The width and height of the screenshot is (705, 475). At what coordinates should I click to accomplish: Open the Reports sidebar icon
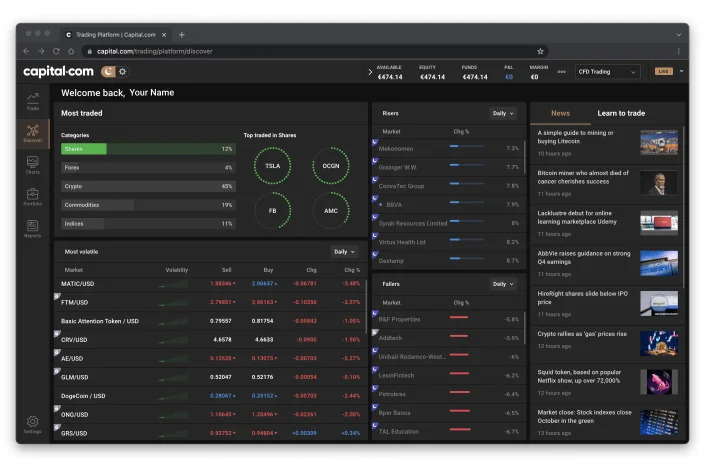point(33,228)
